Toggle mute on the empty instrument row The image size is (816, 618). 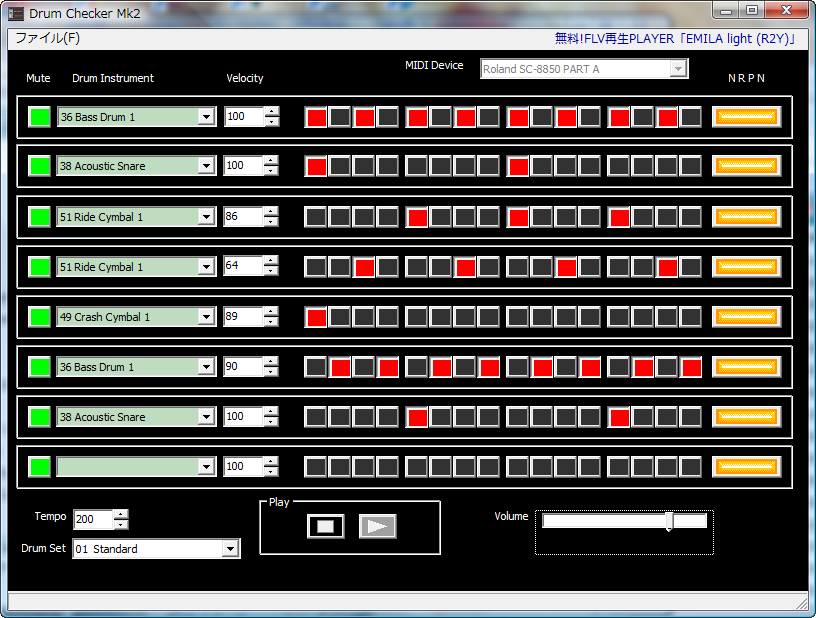pos(40,467)
